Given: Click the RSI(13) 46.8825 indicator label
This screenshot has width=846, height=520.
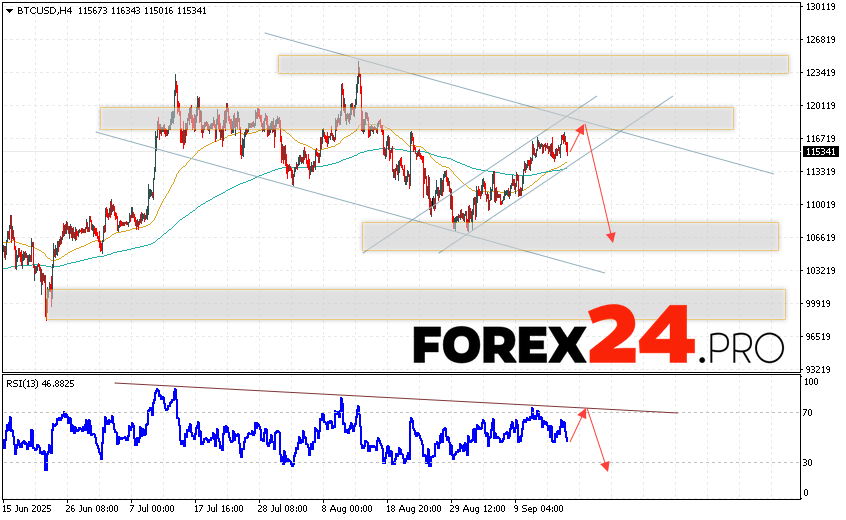Looking at the screenshot, I should tap(40, 383).
